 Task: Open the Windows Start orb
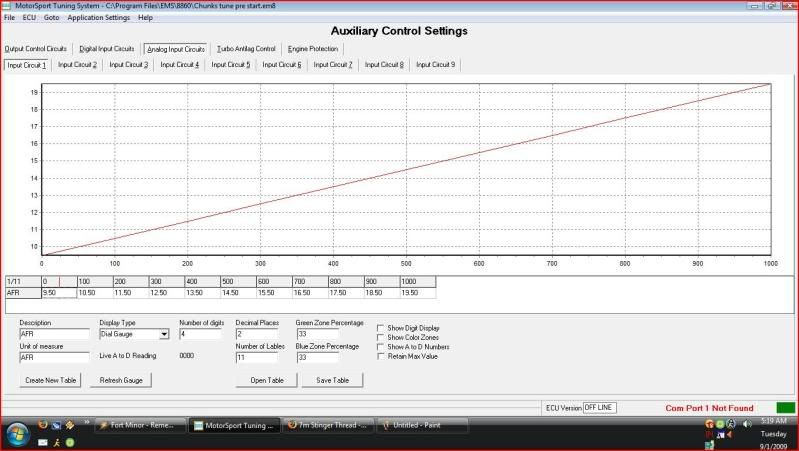(x=17, y=434)
